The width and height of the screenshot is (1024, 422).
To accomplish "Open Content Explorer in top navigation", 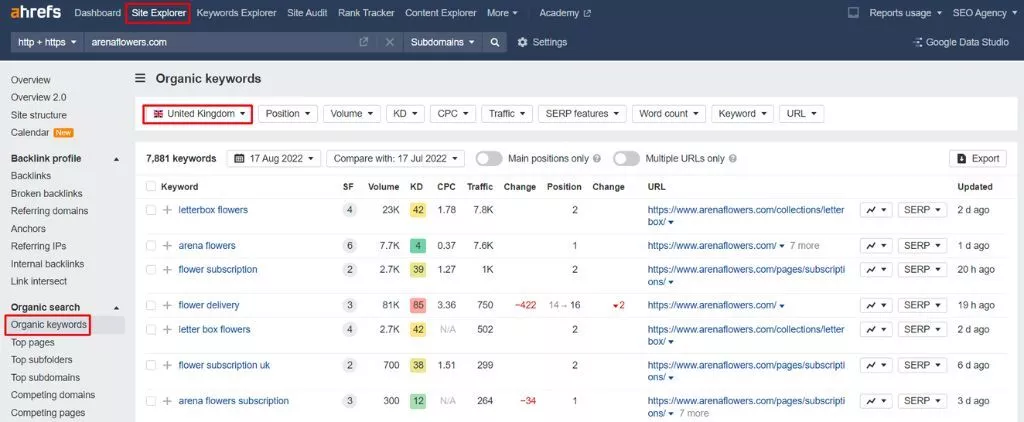I will click(x=441, y=12).
